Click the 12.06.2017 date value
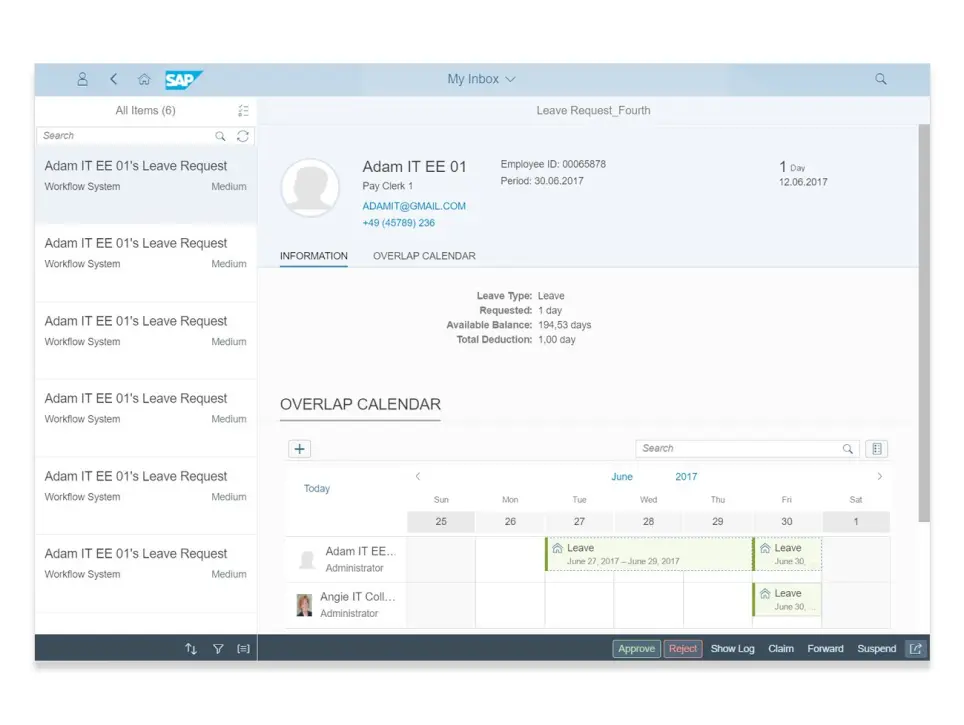 click(x=803, y=182)
